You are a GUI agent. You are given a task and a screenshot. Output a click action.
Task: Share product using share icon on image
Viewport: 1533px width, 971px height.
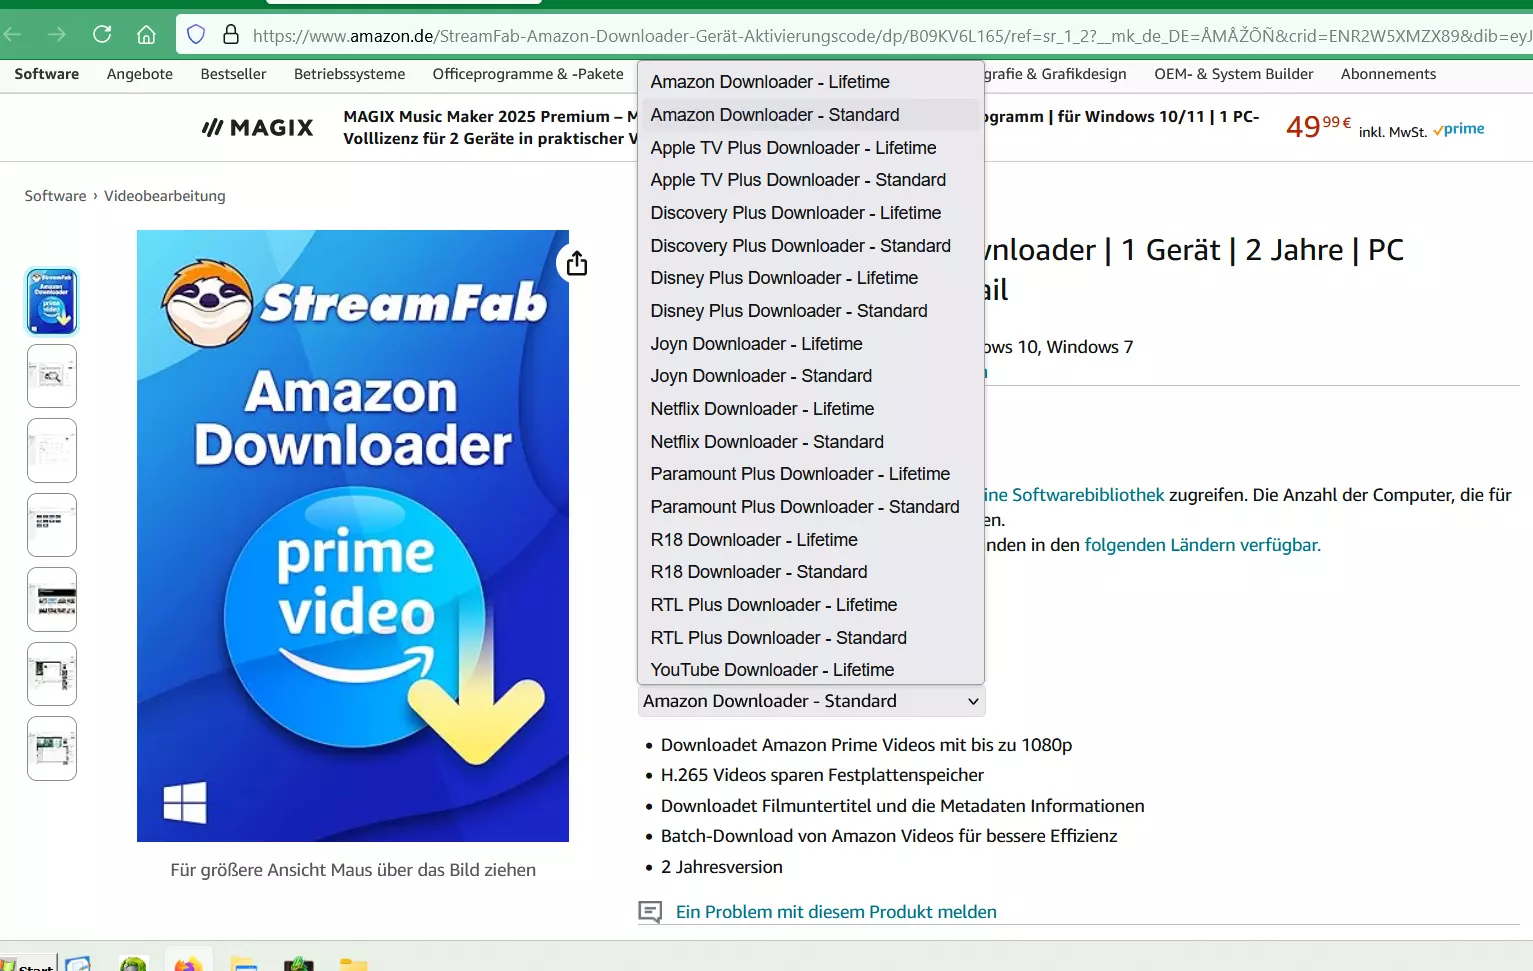pyautogui.click(x=577, y=264)
